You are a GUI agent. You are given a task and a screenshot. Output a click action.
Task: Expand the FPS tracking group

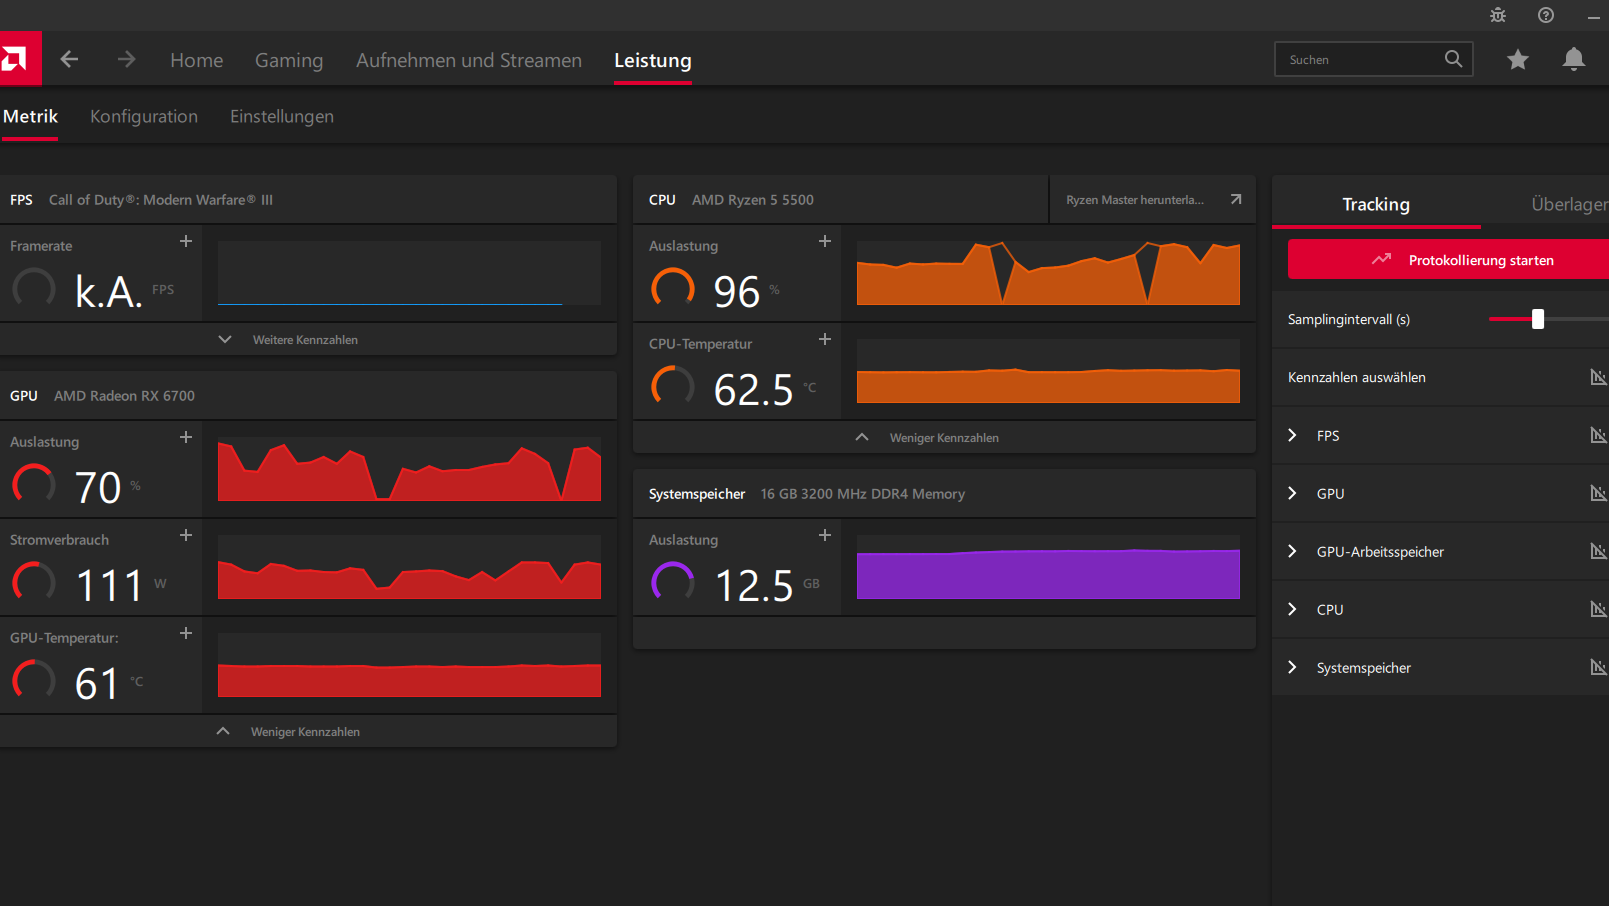click(x=1292, y=435)
